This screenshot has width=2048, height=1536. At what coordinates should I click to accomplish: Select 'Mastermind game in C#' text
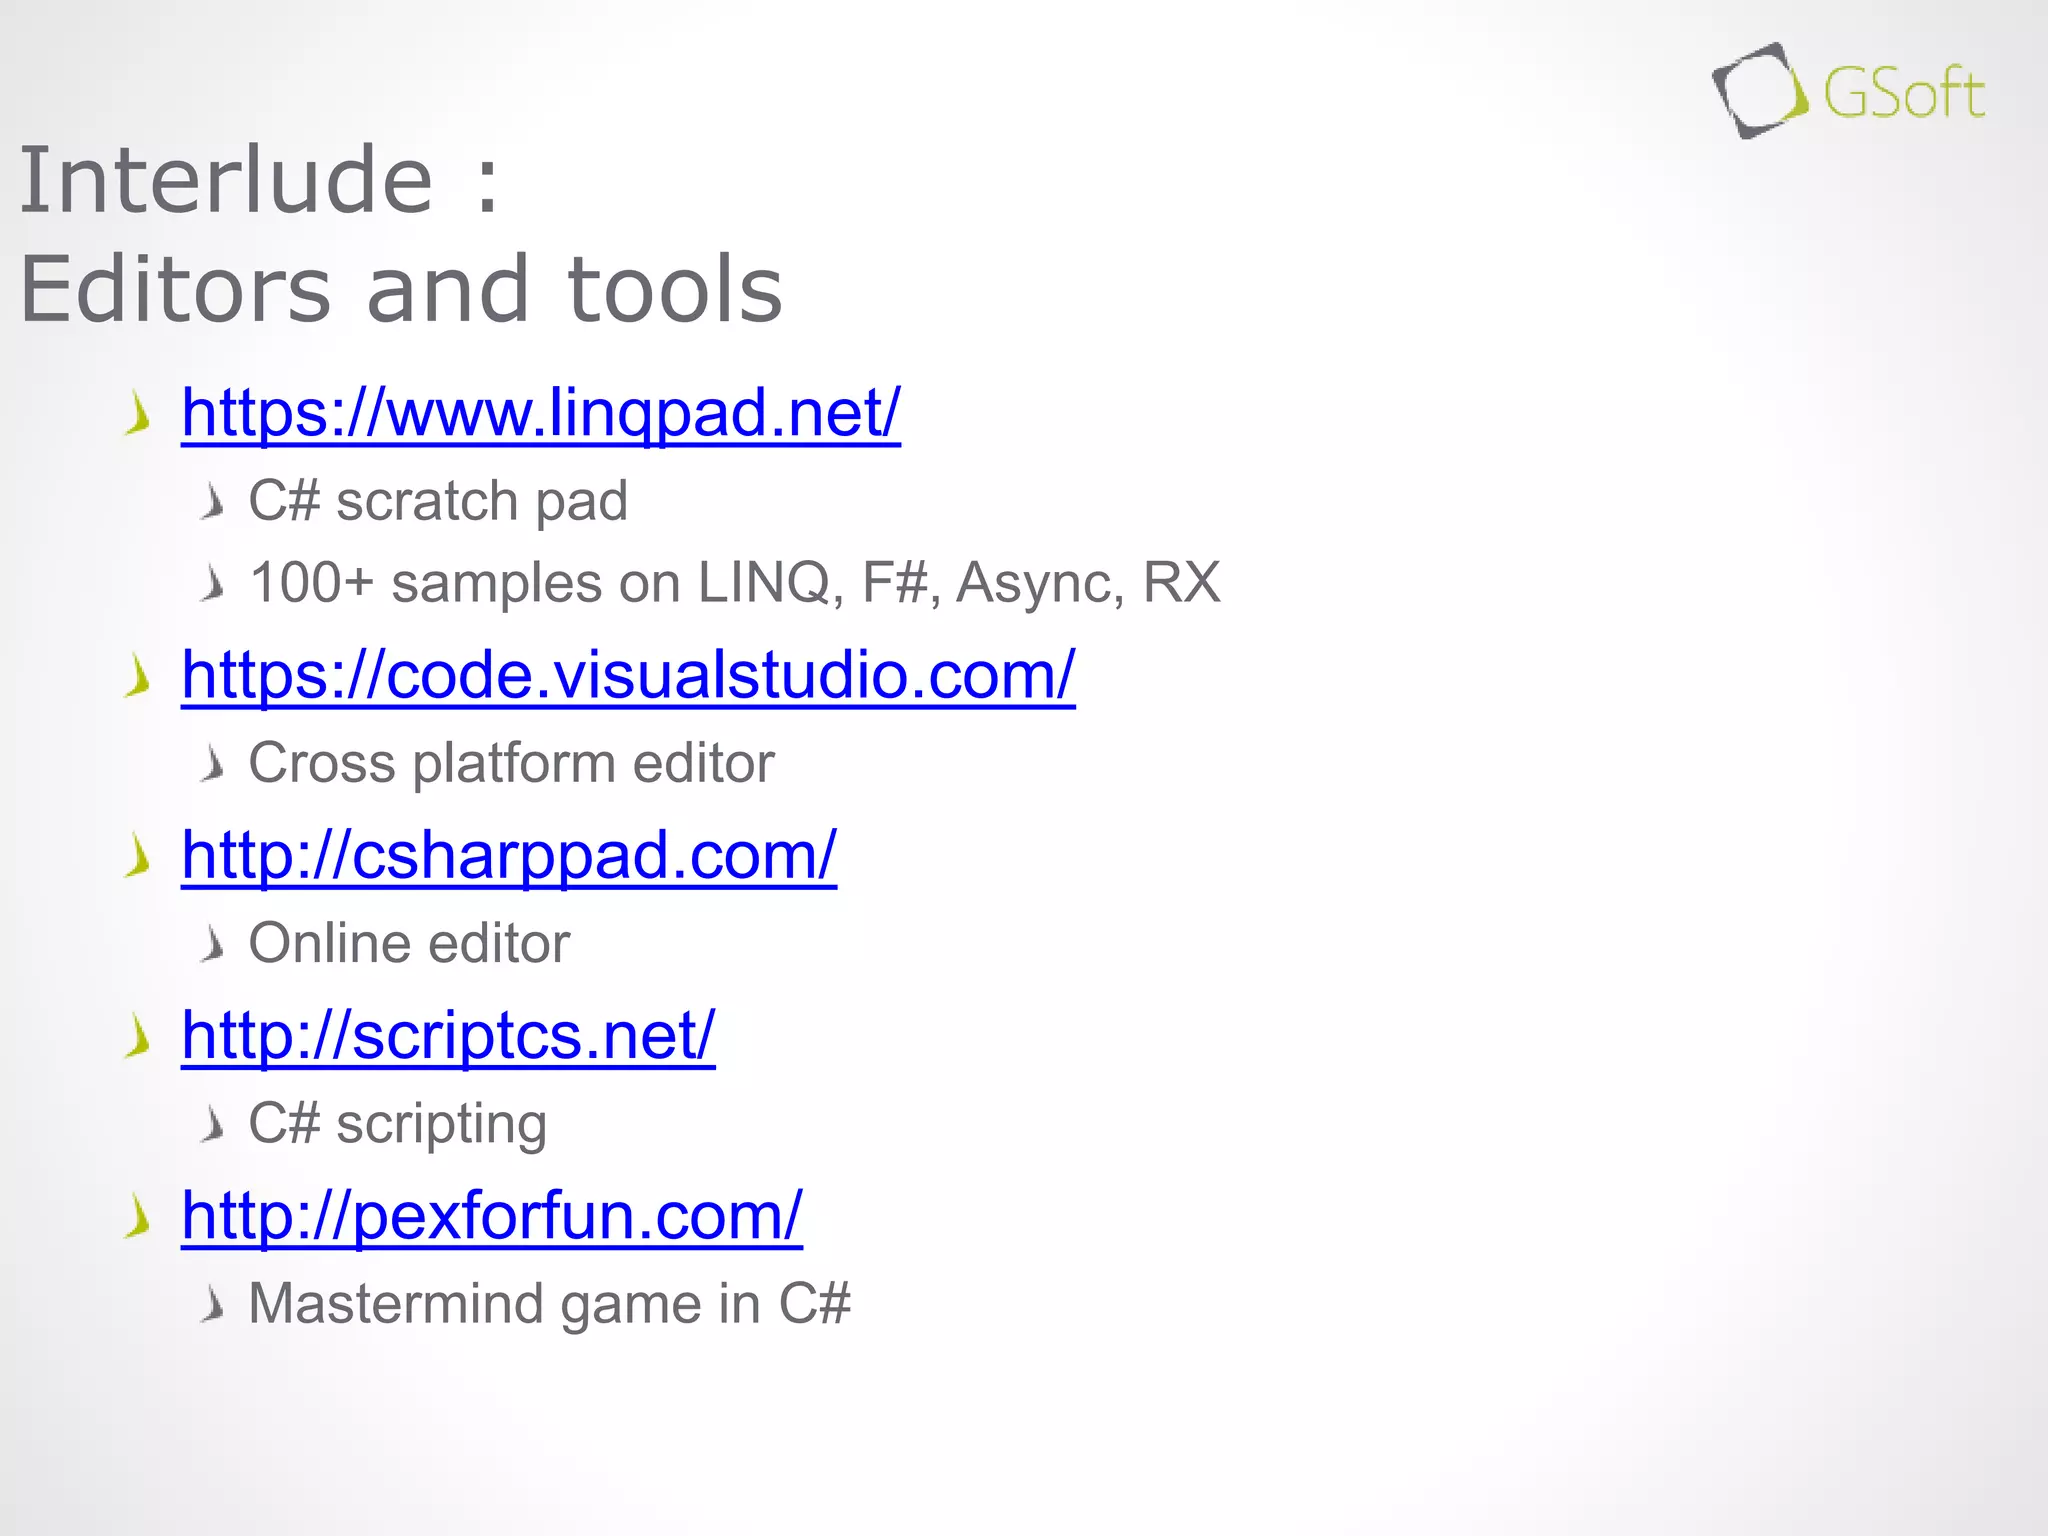549,1304
